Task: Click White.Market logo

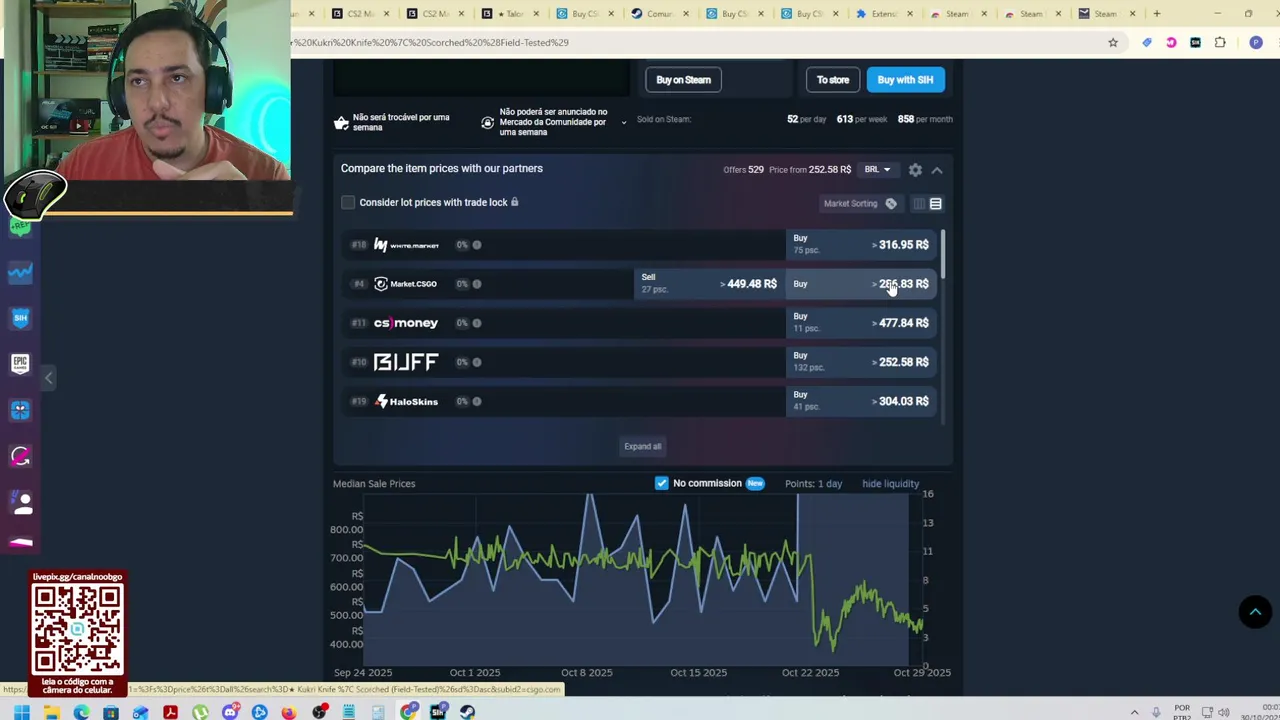Action: 406,245
